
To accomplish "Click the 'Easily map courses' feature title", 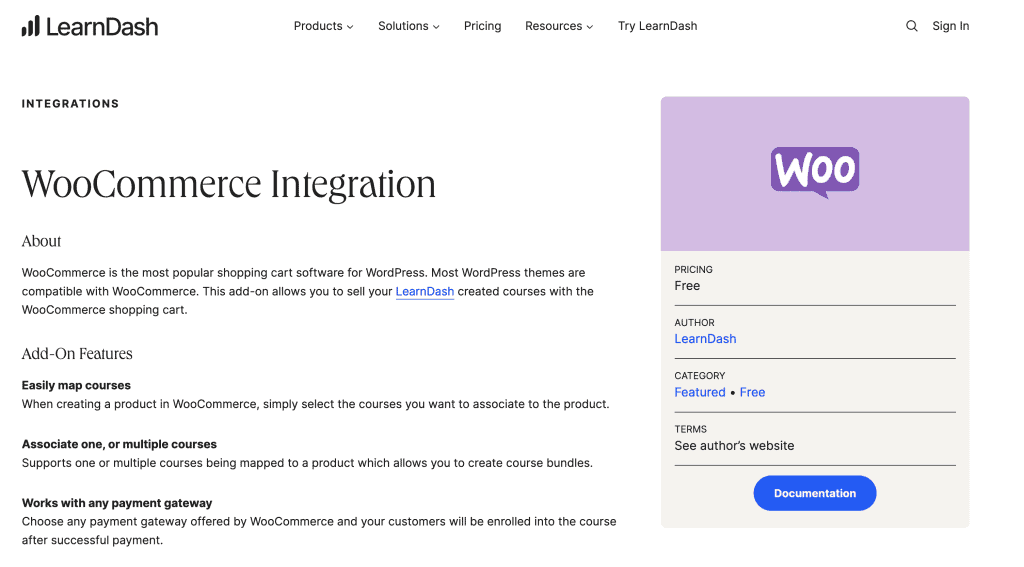I will click(76, 385).
